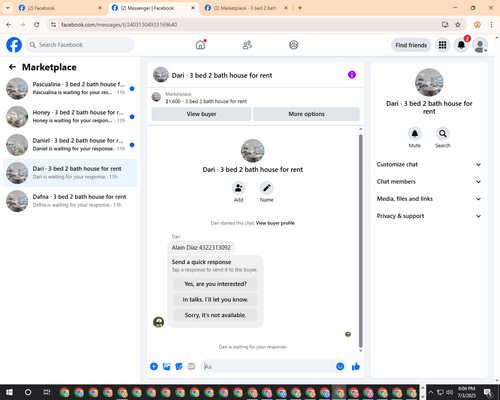Viewport: 500px width, 400px height.
Task: Click the Home feed icon
Action: point(200,45)
